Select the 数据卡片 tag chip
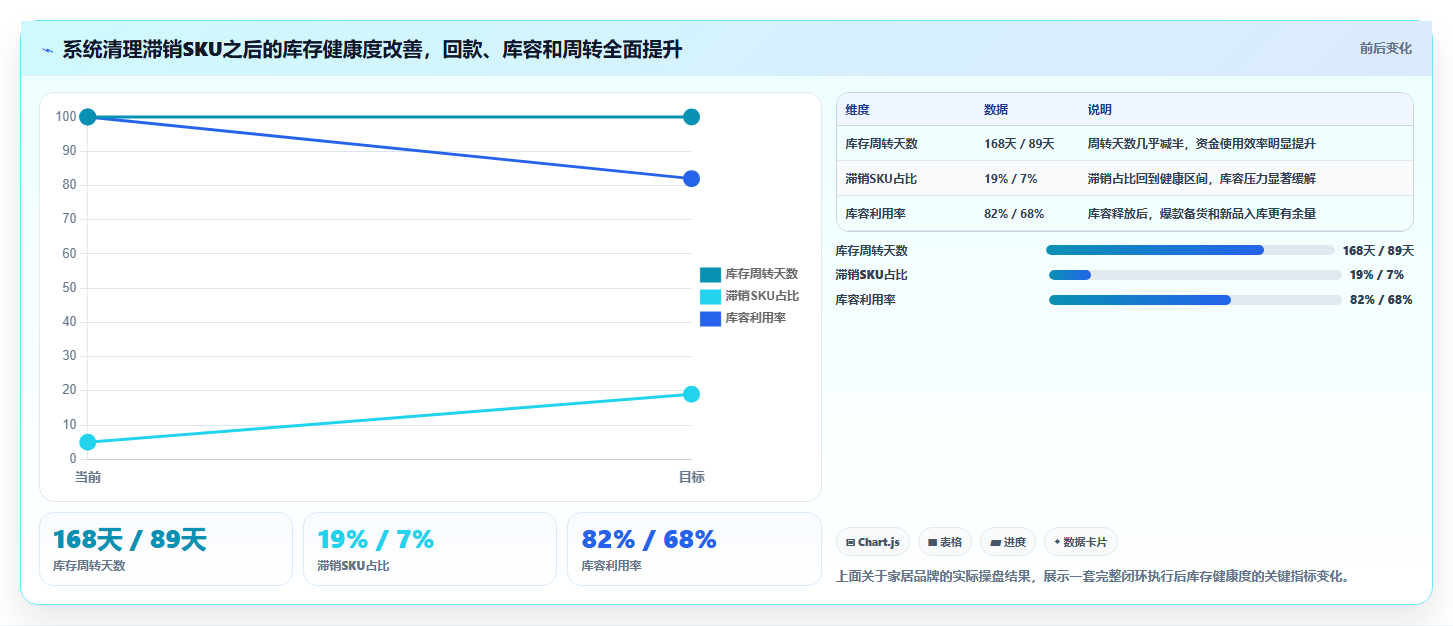 [x=1080, y=542]
